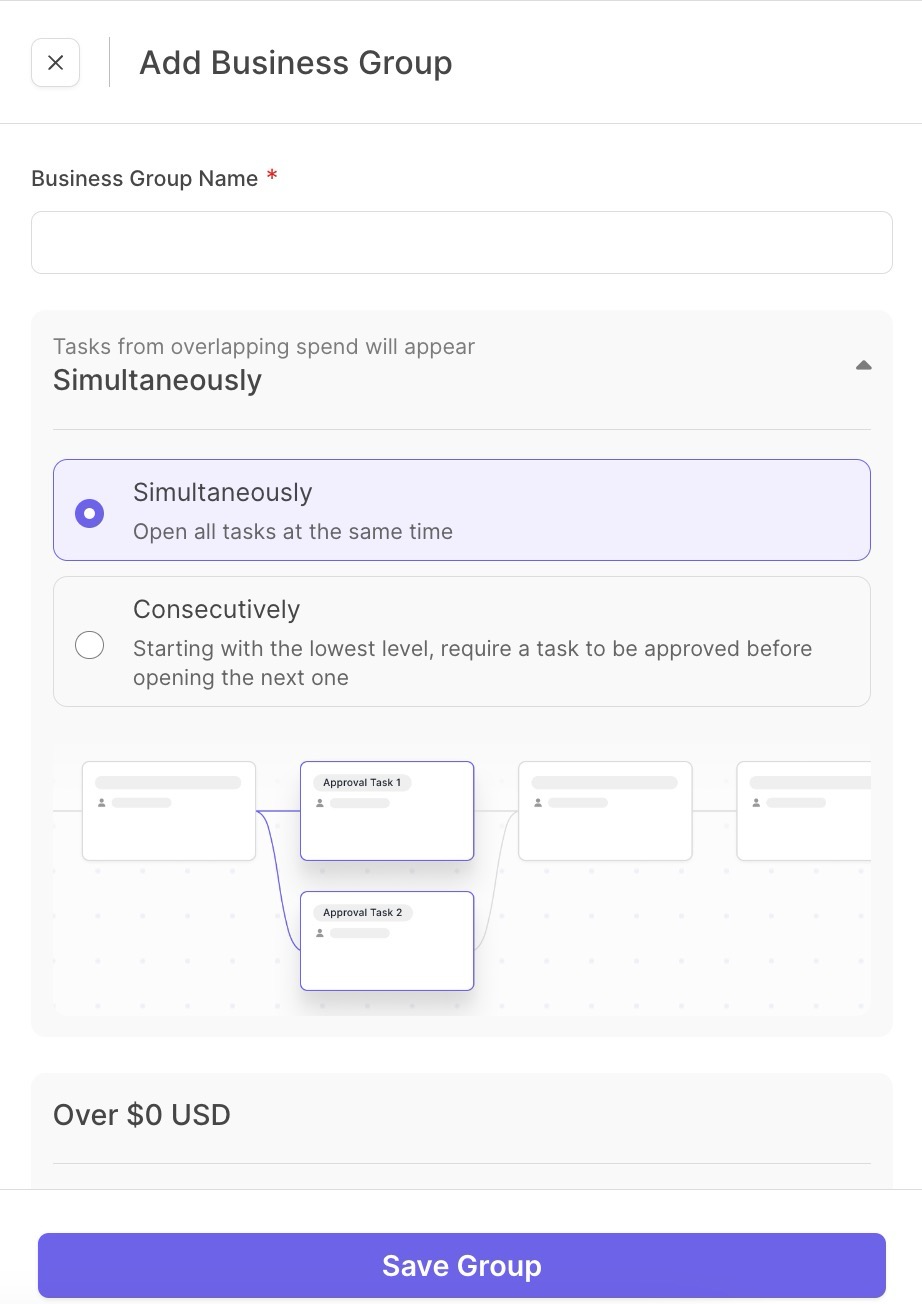
Task: Click the person icon in third workflow card
Action: (x=538, y=803)
